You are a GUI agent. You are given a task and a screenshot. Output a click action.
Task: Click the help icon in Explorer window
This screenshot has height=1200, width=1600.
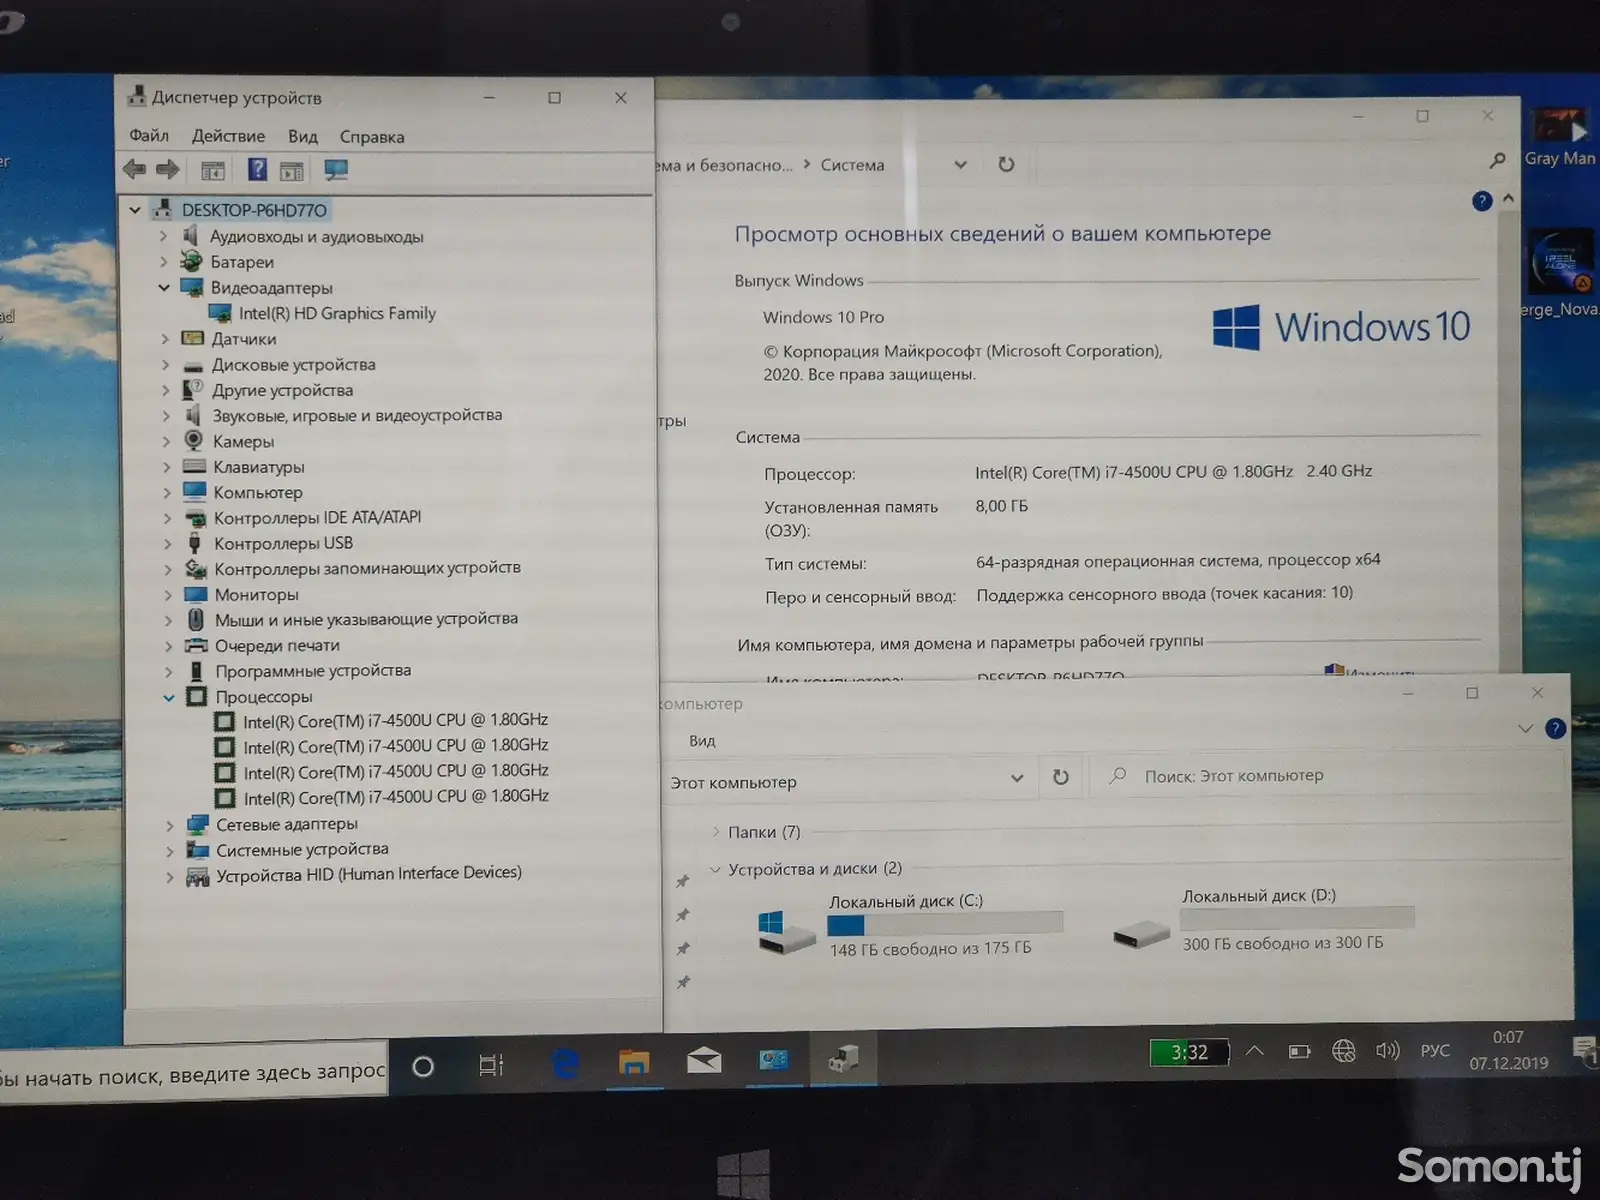point(1555,728)
